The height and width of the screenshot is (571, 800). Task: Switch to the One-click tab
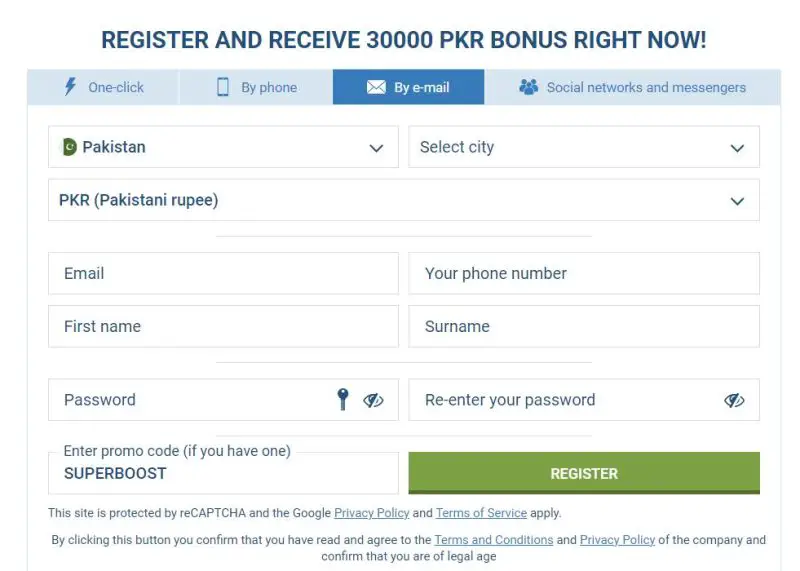(x=104, y=87)
